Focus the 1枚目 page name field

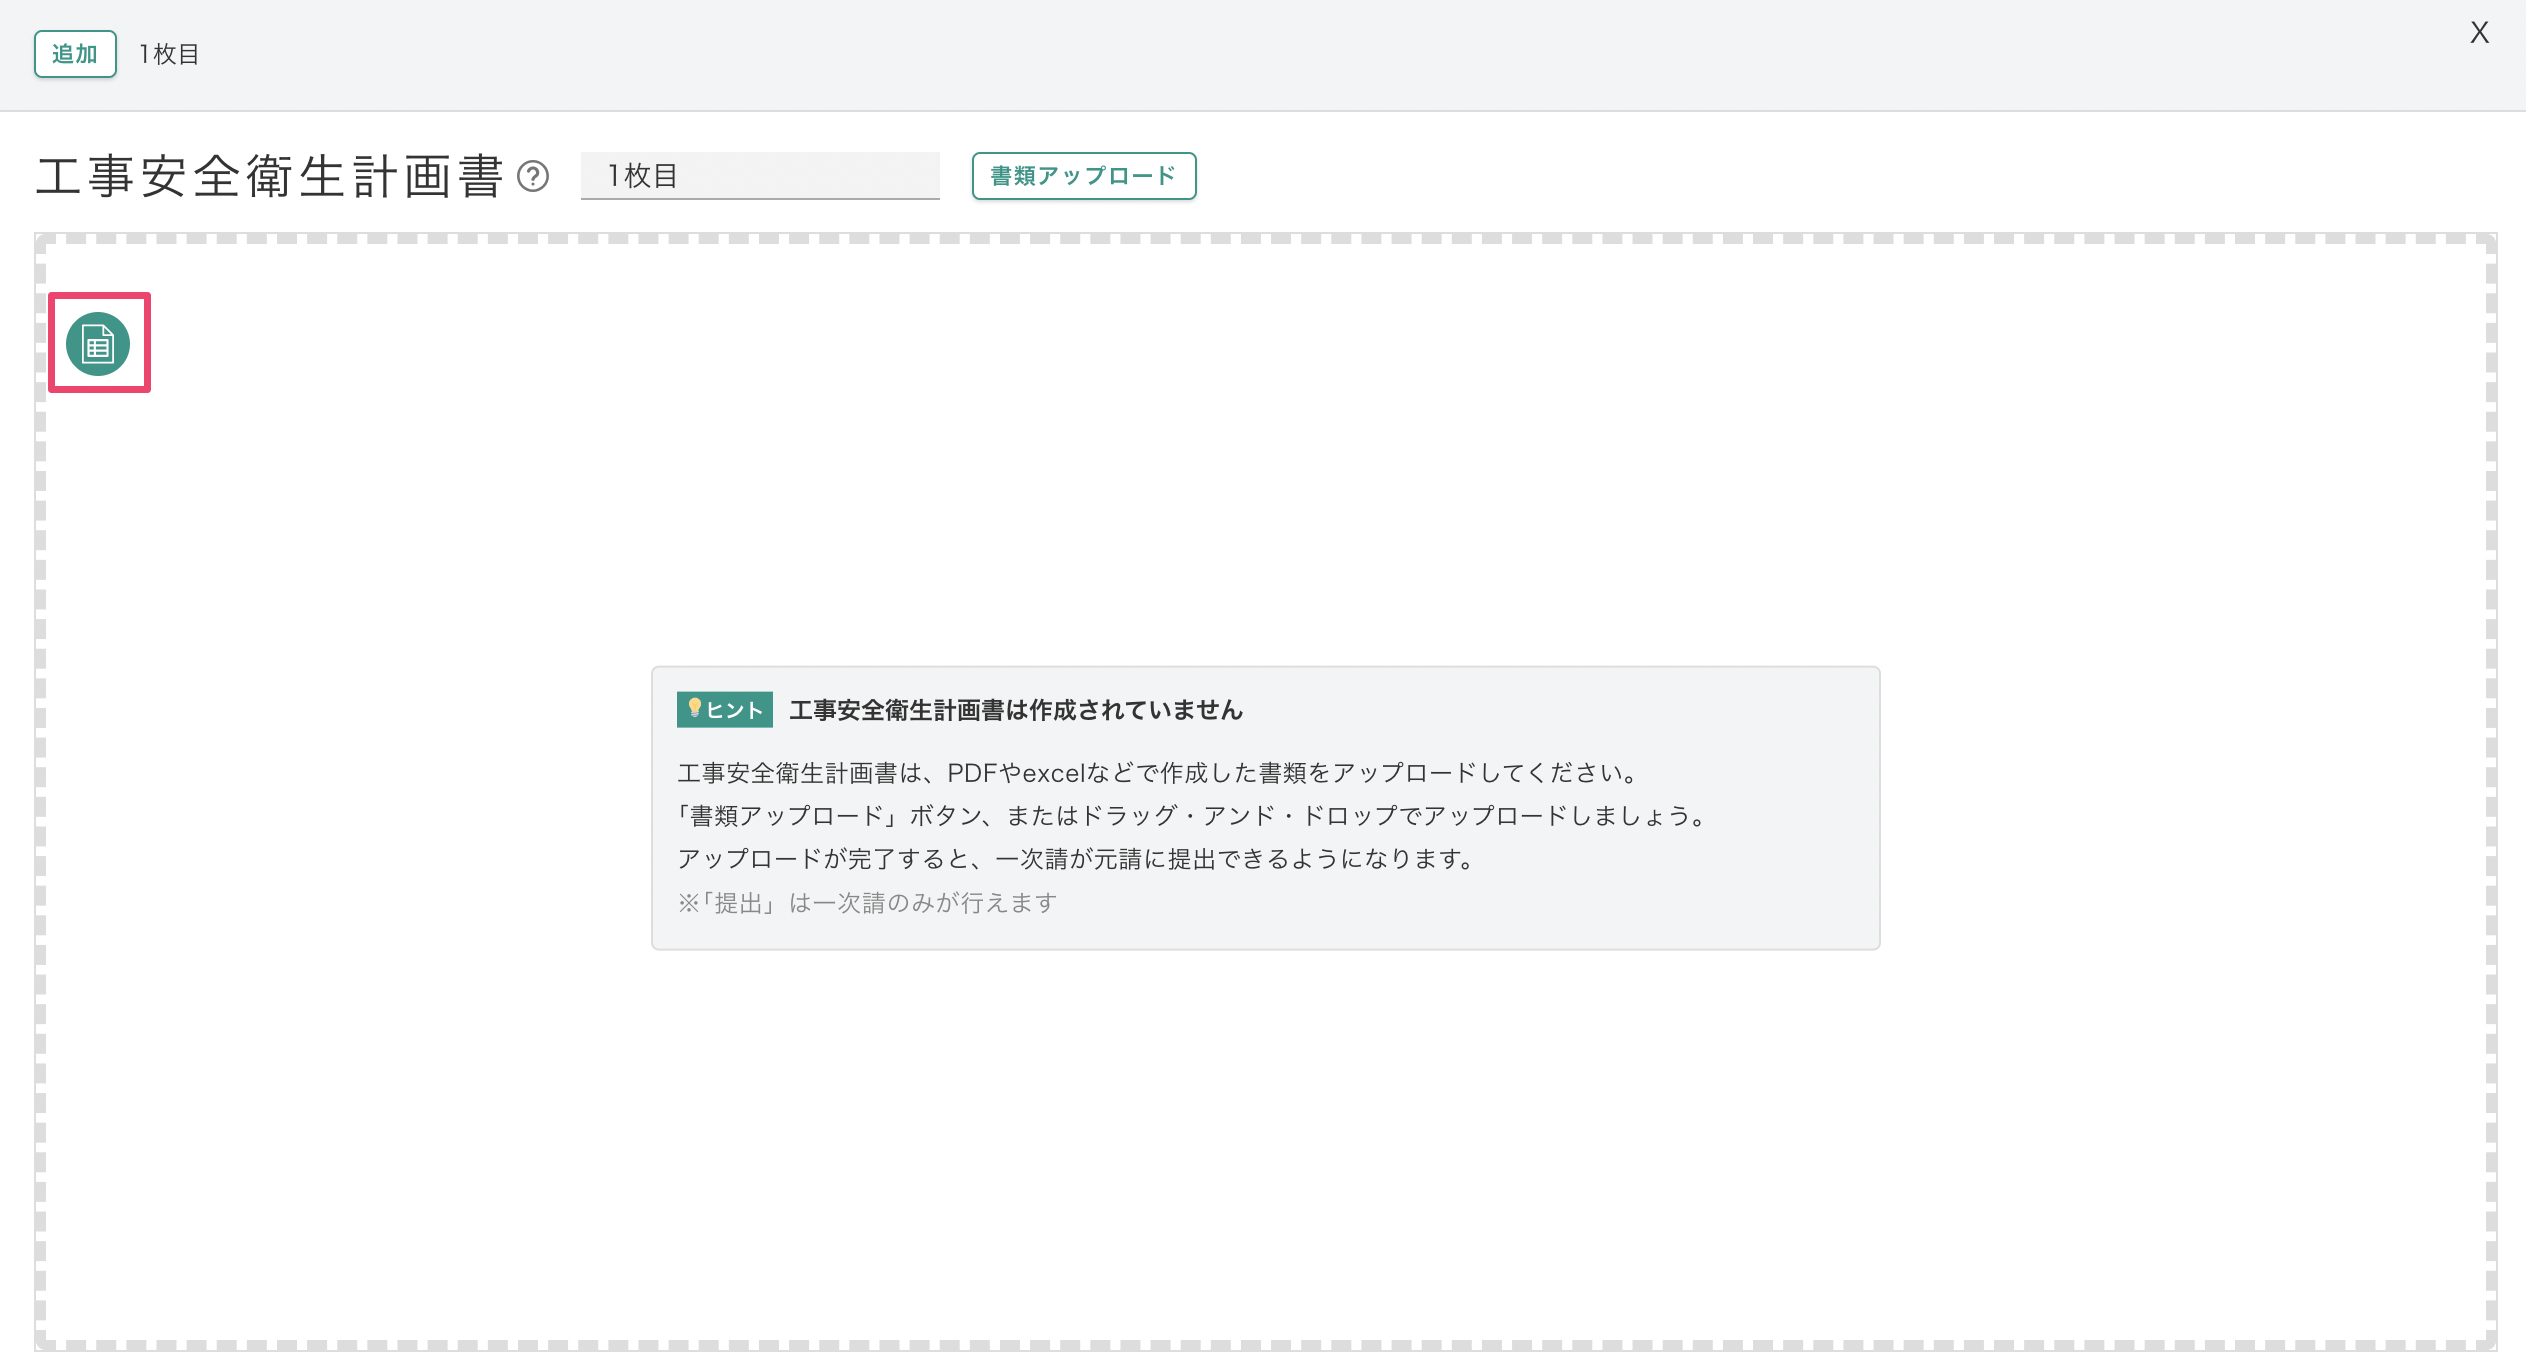(760, 176)
